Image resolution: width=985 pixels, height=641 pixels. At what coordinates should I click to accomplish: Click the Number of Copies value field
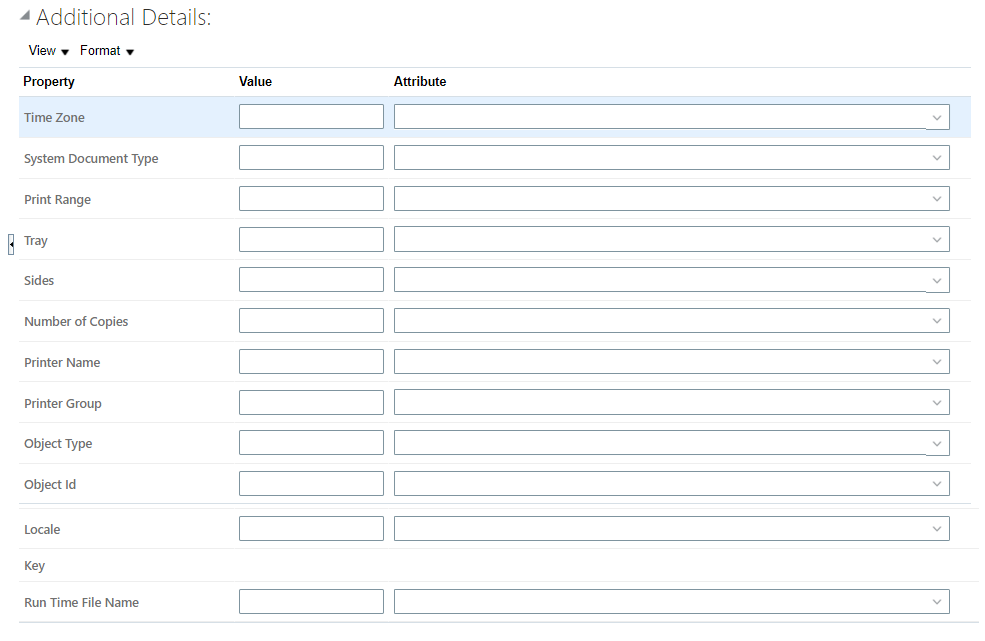(x=311, y=320)
